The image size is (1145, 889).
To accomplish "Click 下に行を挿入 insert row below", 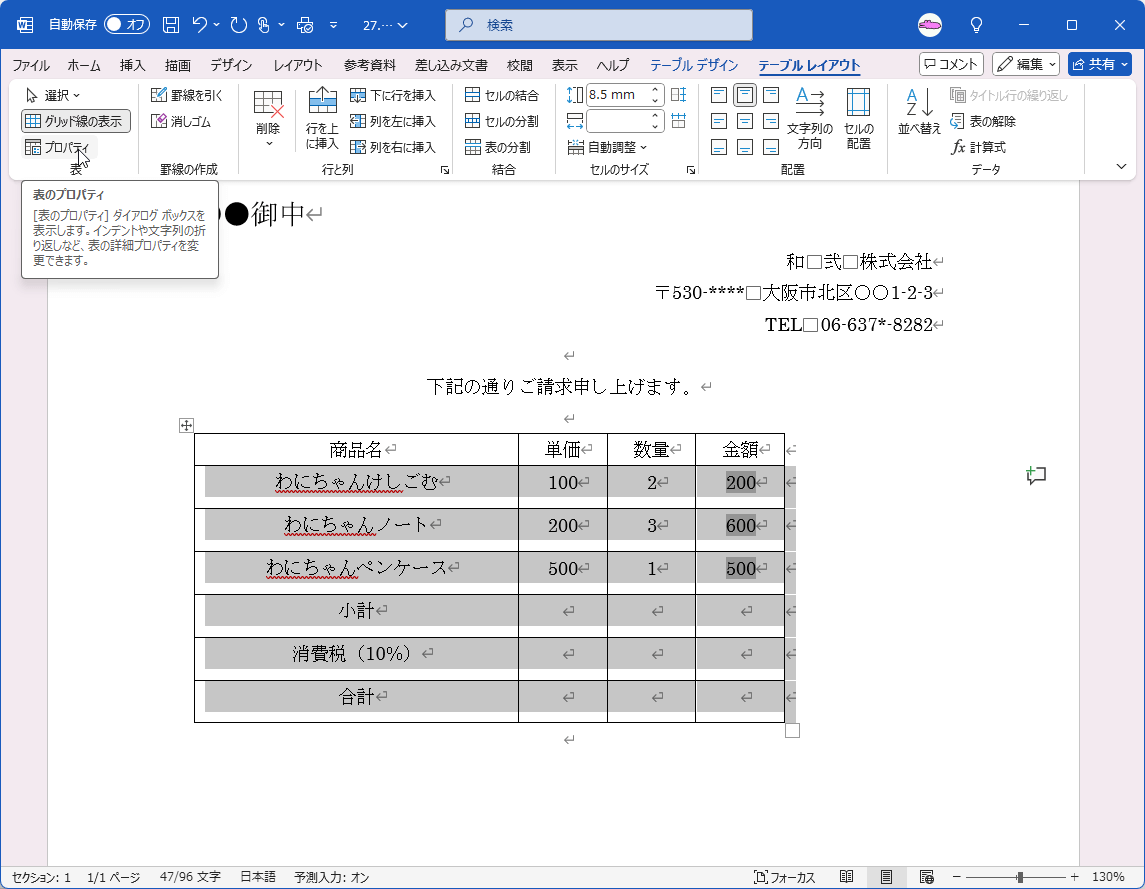I will (x=393, y=95).
